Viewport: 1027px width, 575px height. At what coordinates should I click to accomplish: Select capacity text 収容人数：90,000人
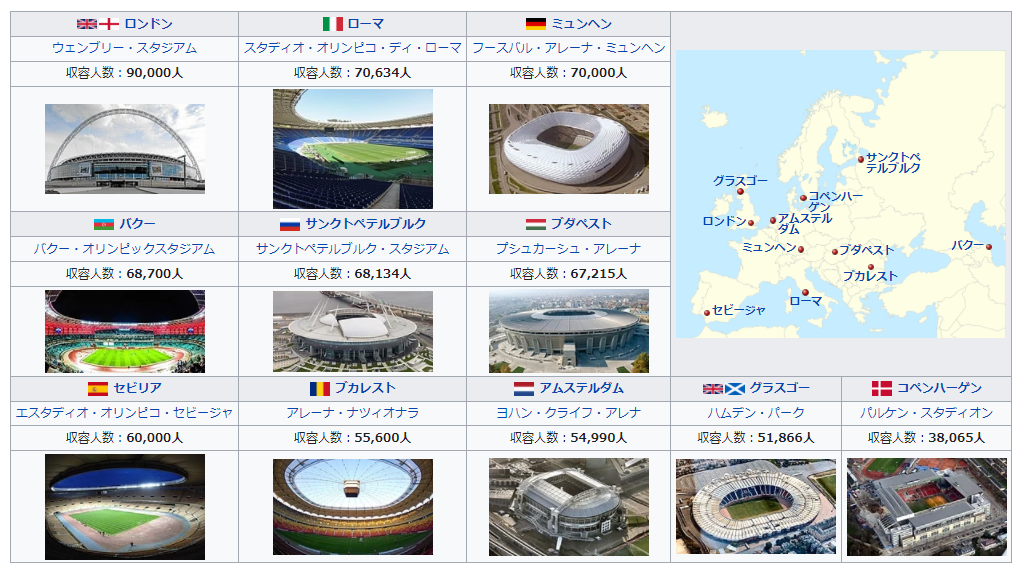(x=124, y=73)
